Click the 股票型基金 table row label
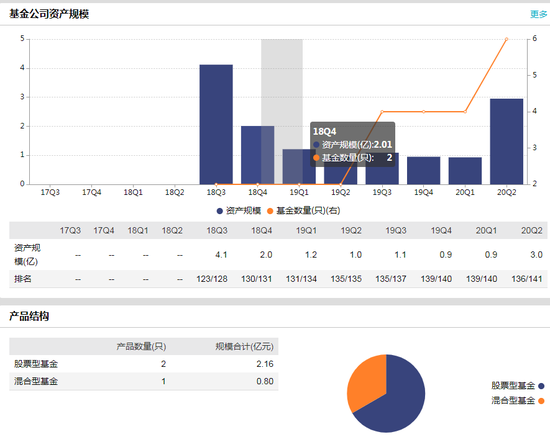This screenshot has height=437, width=550. 36,364
